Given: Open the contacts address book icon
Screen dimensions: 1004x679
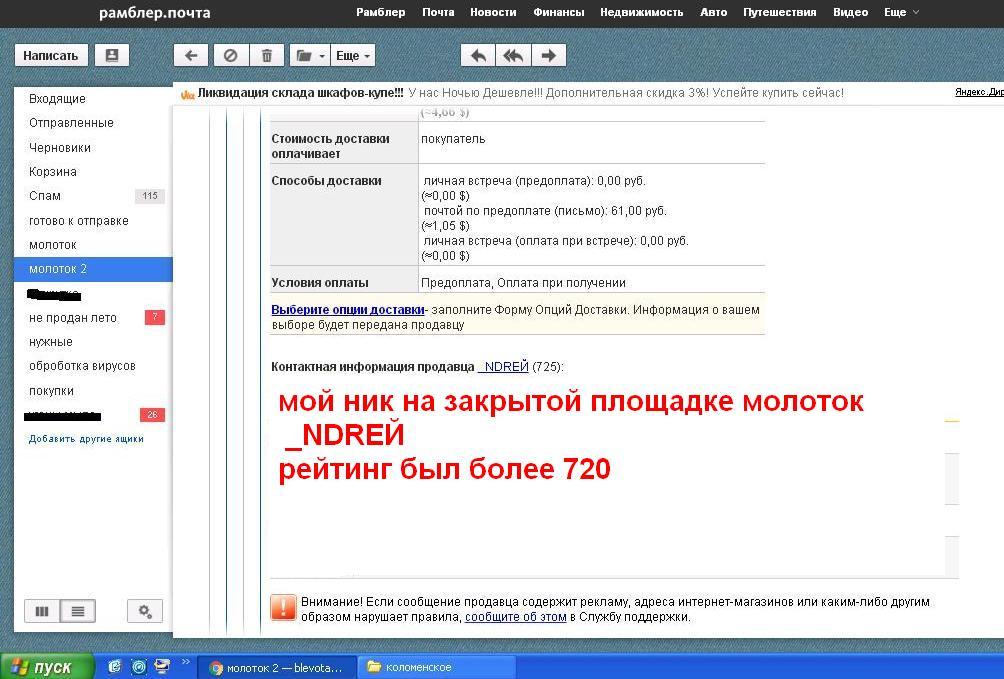Looking at the screenshot, I should (111, 55).
